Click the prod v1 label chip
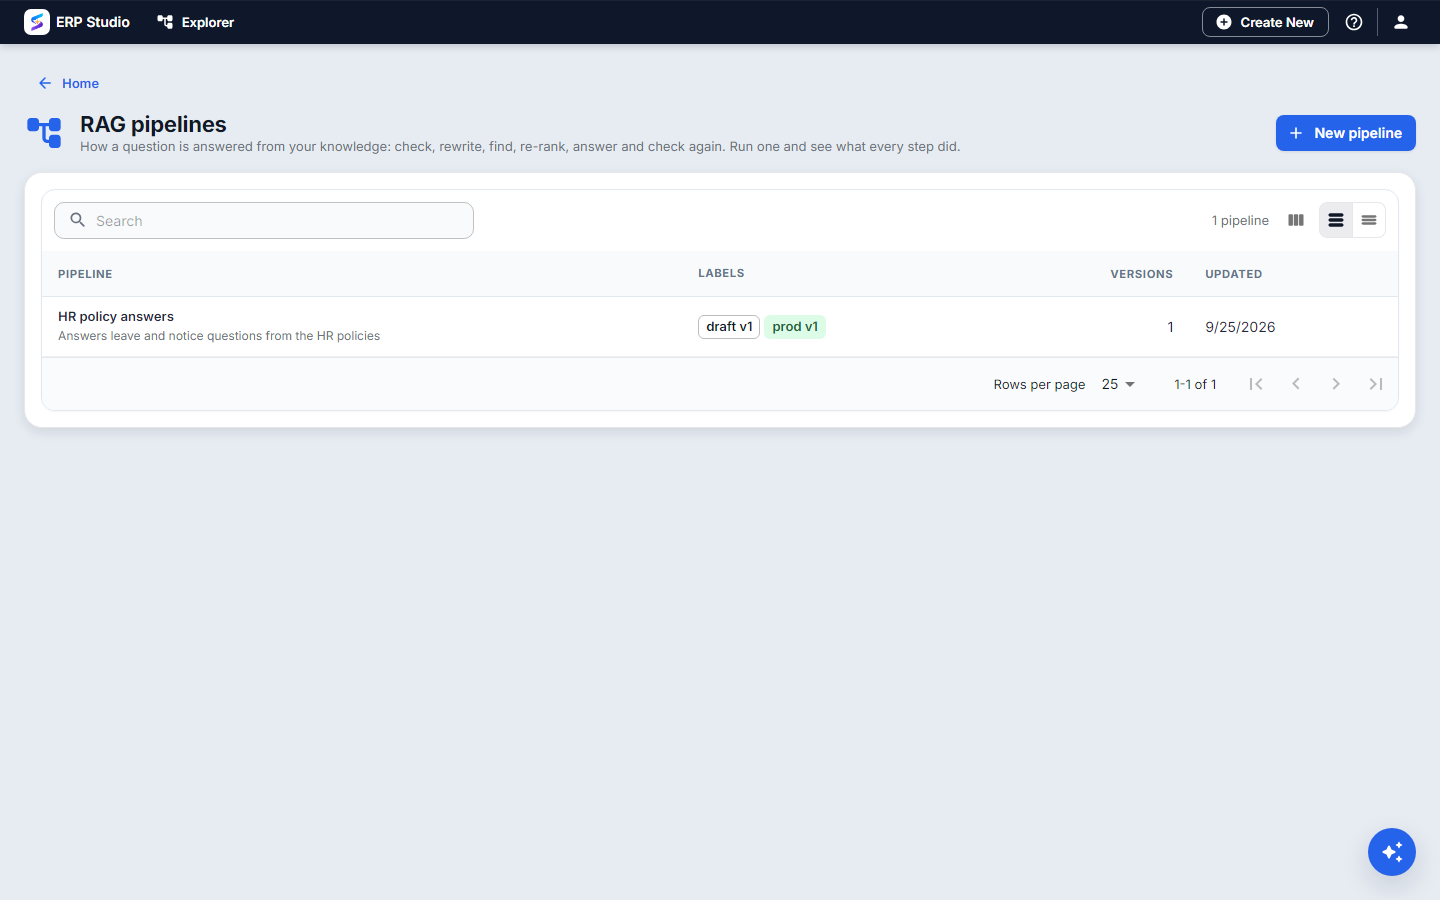This screenshot has width=1440, height=900. pyautogui.click(x=795, y=327)
